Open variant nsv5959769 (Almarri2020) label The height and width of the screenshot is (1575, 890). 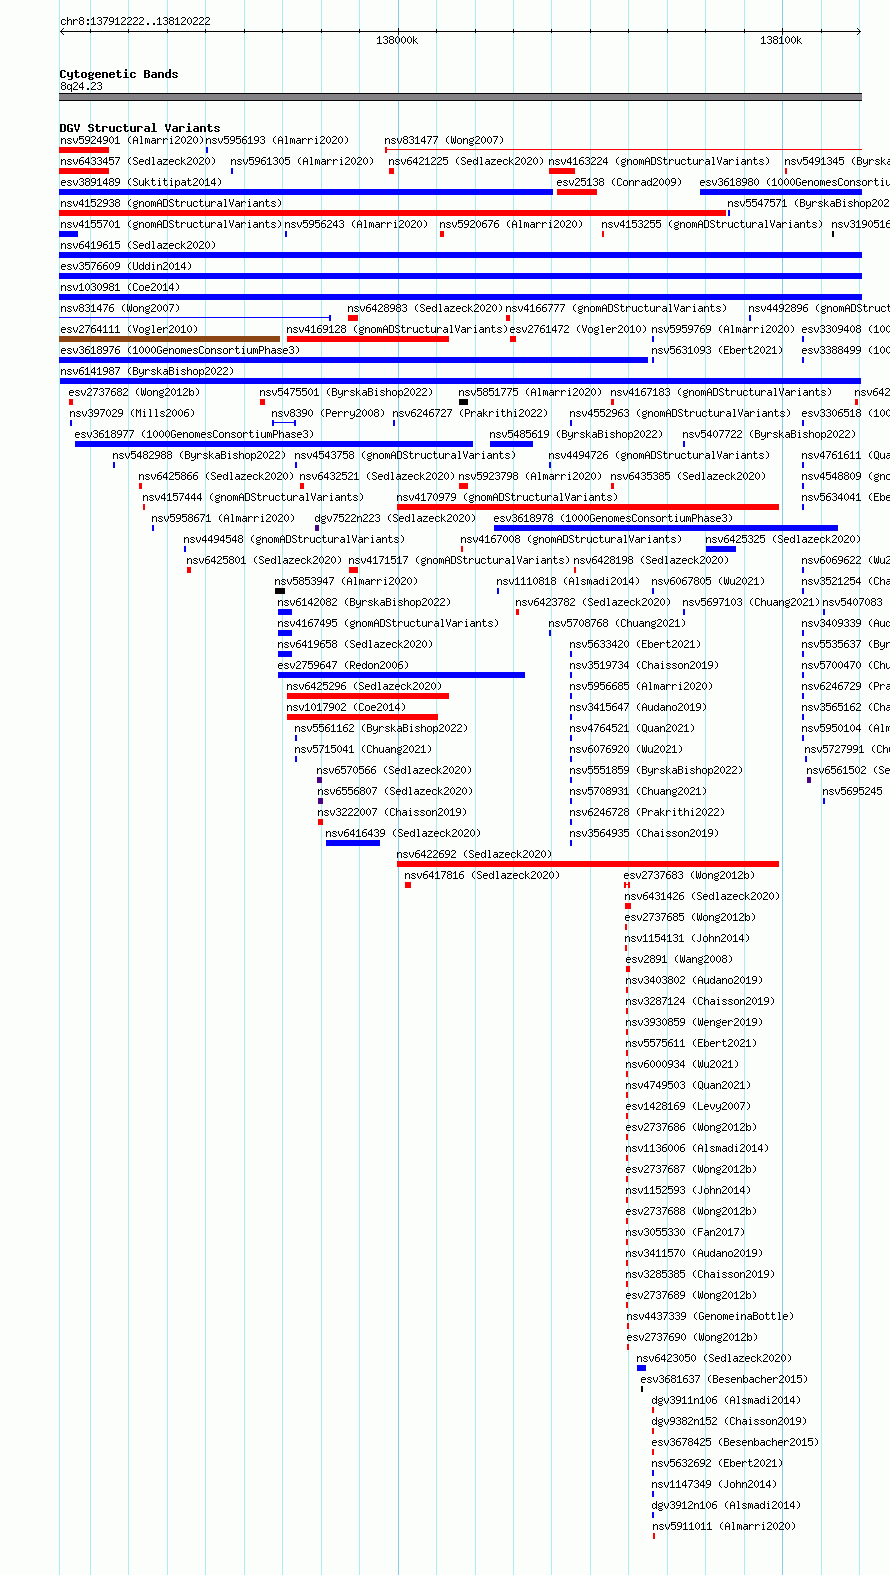click(x=723, y=329)
